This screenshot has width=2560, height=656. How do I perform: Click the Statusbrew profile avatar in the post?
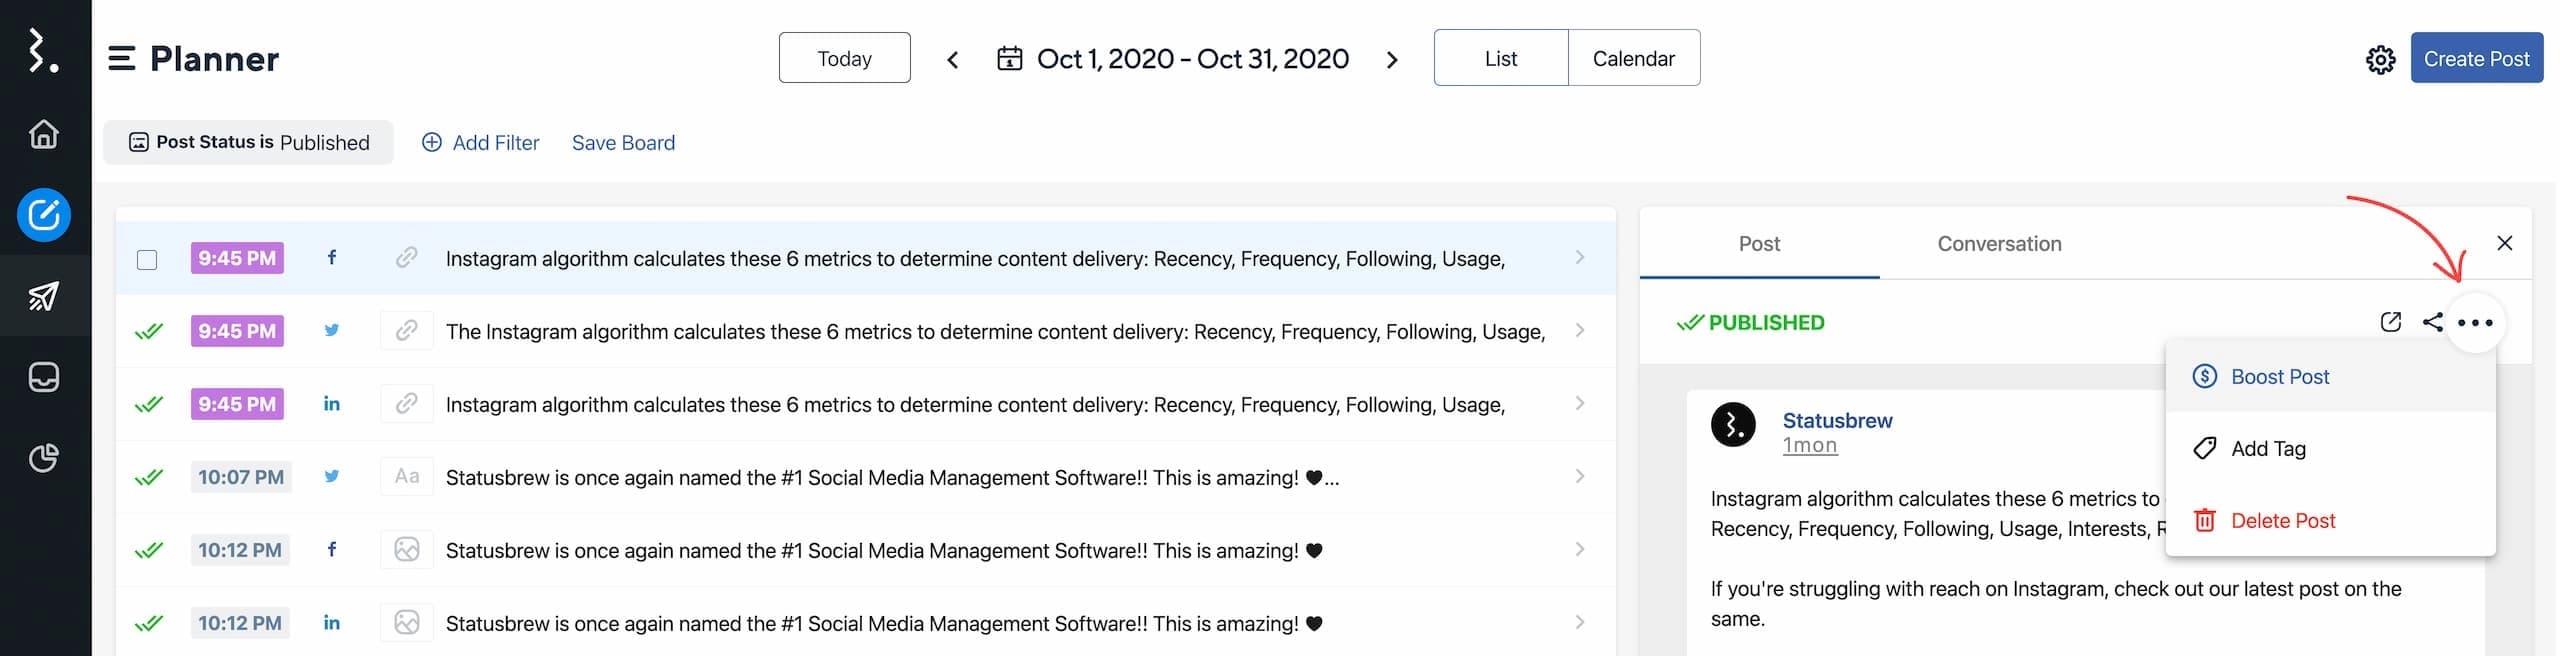pyautogui.click(x=1733, y=425)
